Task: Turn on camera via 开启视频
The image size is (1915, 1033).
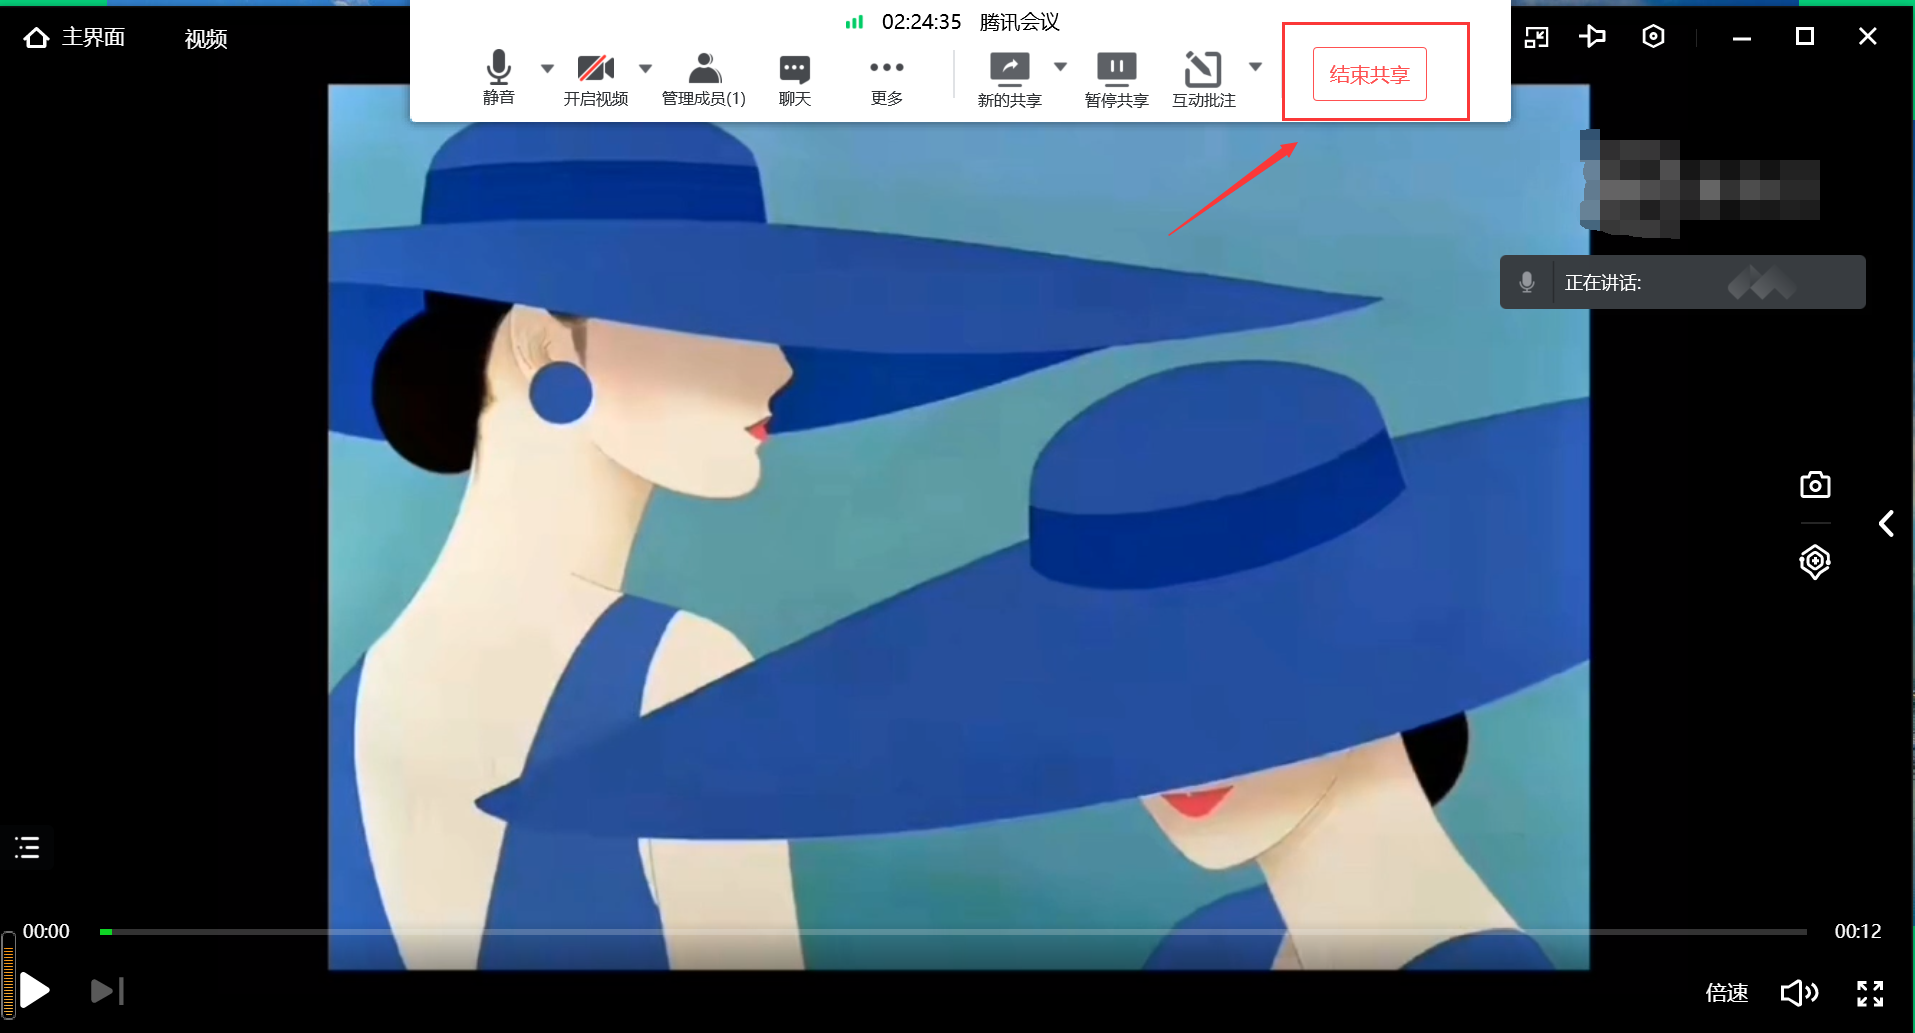Action: click(x=596, y=80)
